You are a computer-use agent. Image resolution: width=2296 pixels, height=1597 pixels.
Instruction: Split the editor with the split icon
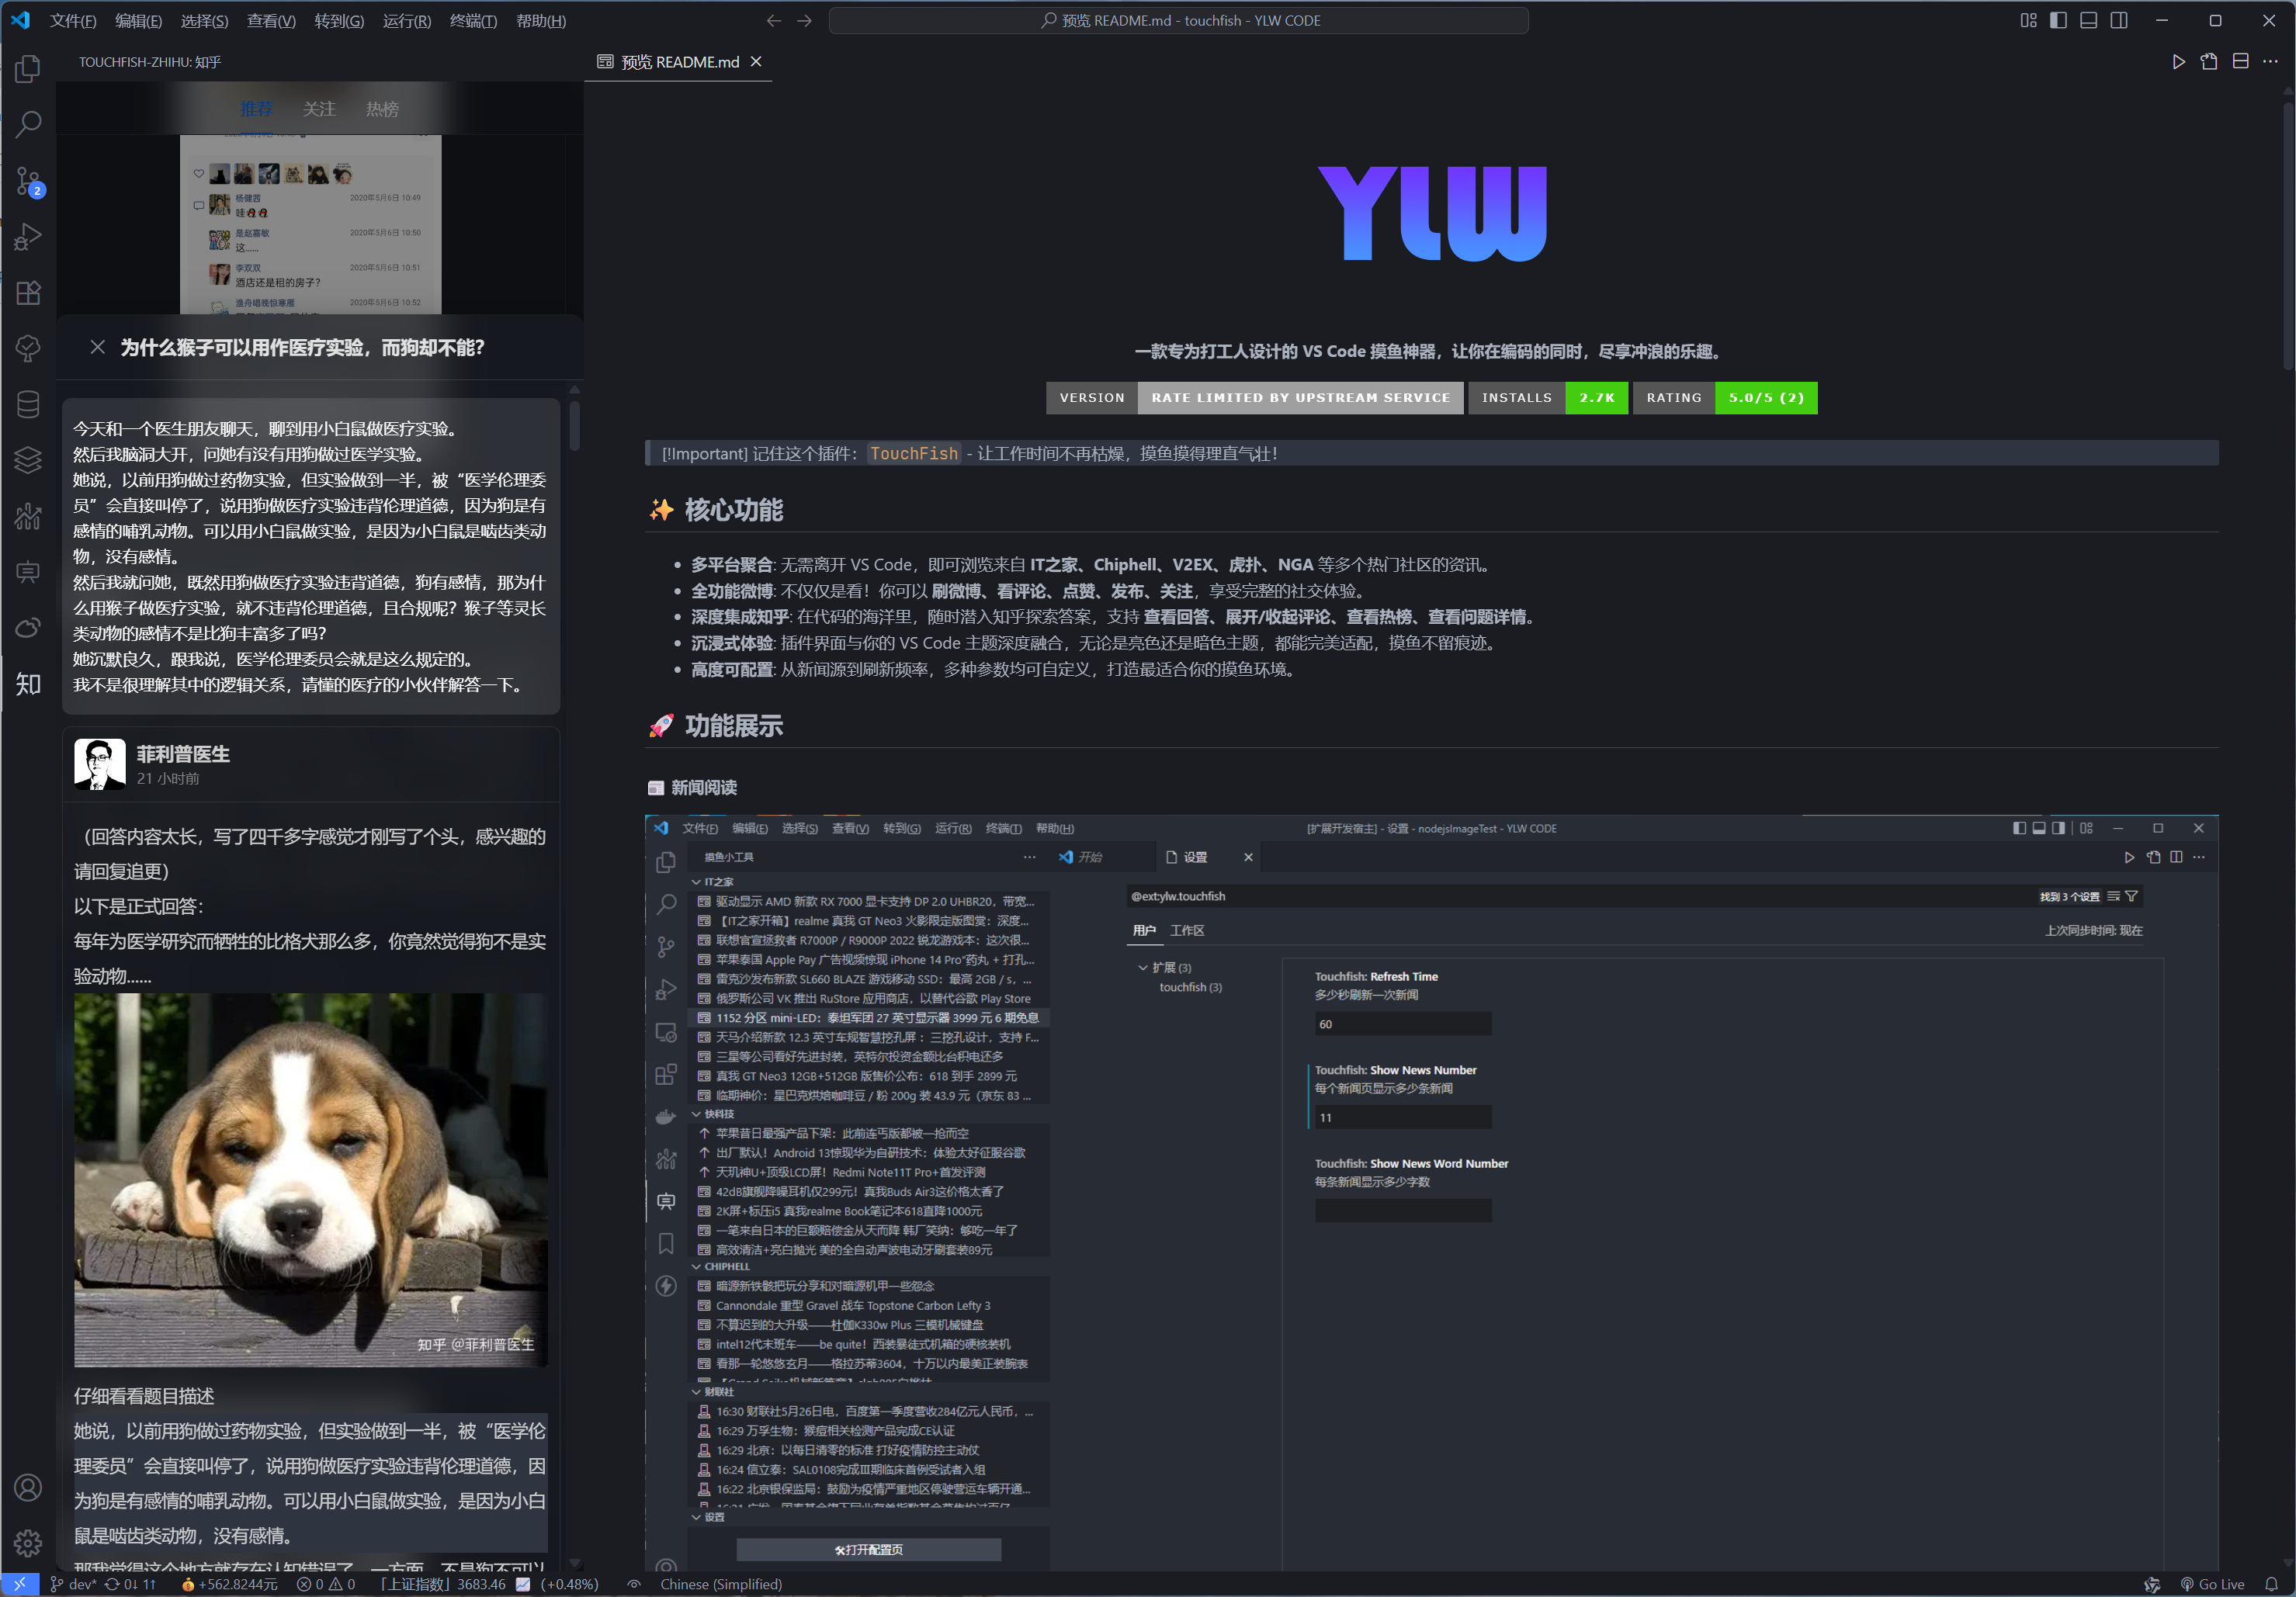tap(2240, 62)
